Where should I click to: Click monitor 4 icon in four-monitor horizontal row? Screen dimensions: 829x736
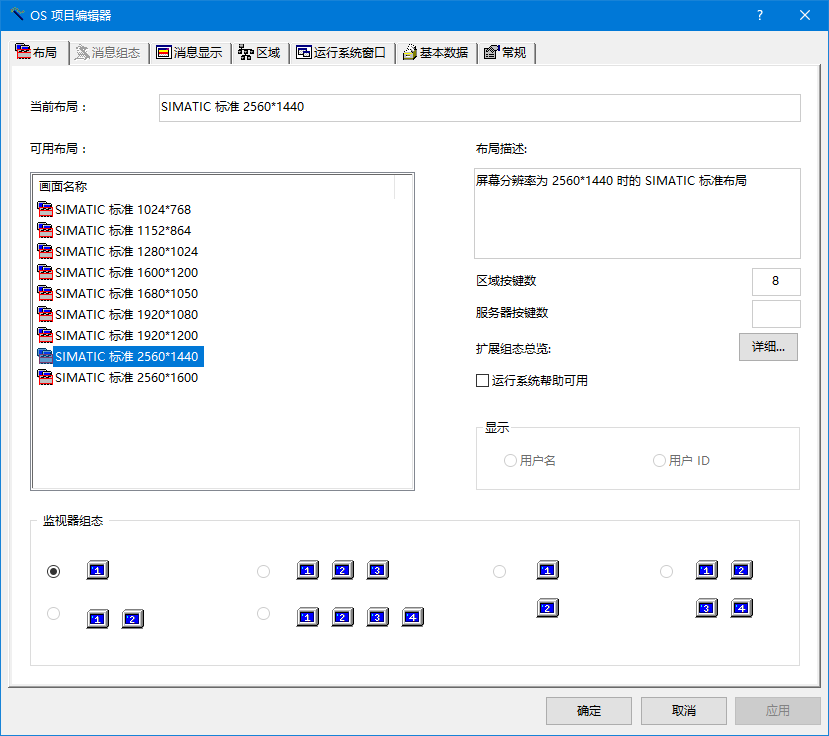412,617
